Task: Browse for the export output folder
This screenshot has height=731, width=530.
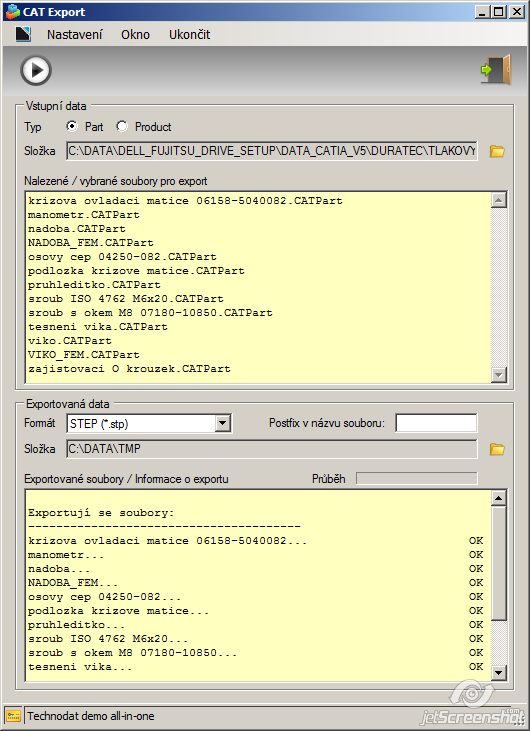Action: (497, 449)
